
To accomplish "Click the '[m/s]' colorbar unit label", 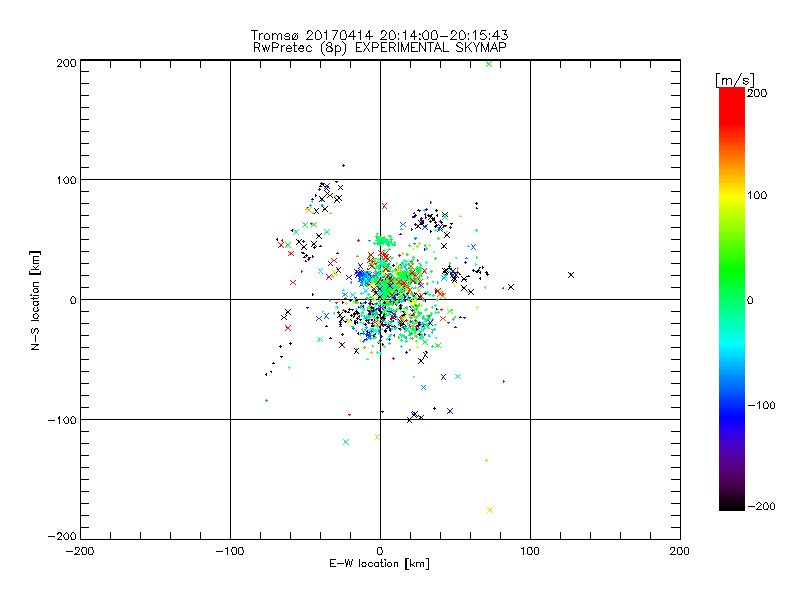I will pos(735,80).
